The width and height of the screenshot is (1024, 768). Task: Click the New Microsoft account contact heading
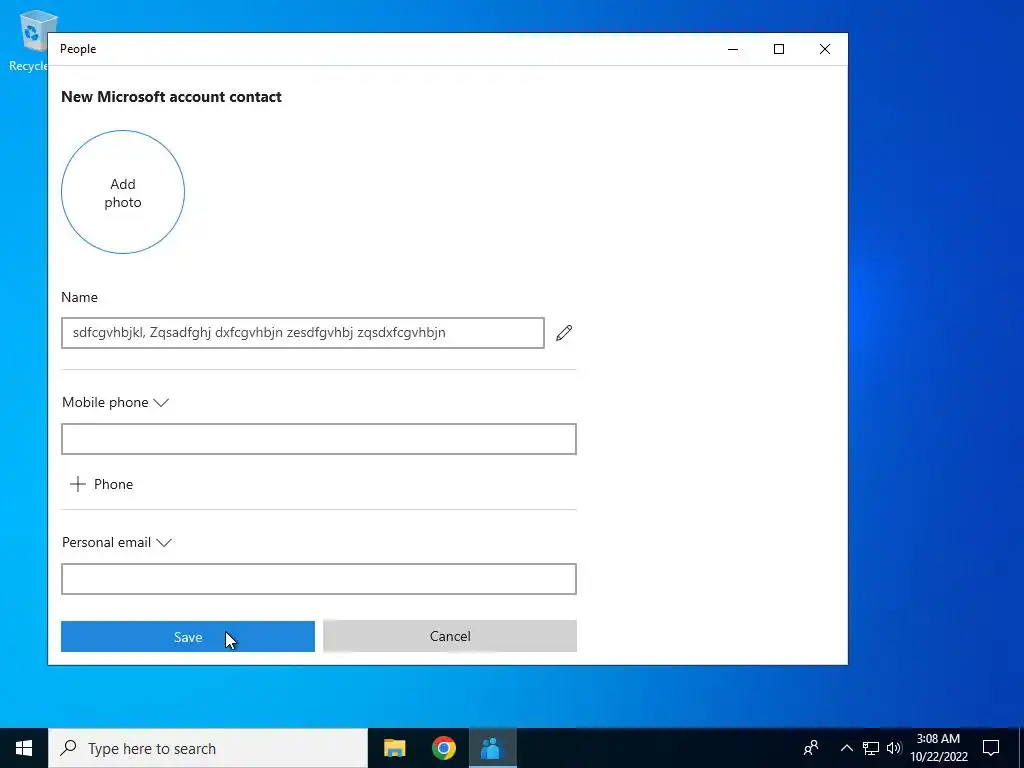(x=171, y=97)
